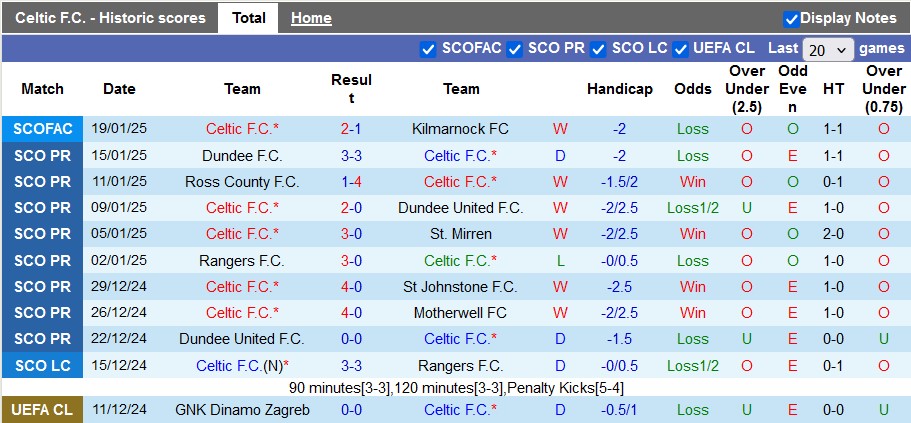
Task: Click the UEFA CL league badge
Action: point(43,410)
